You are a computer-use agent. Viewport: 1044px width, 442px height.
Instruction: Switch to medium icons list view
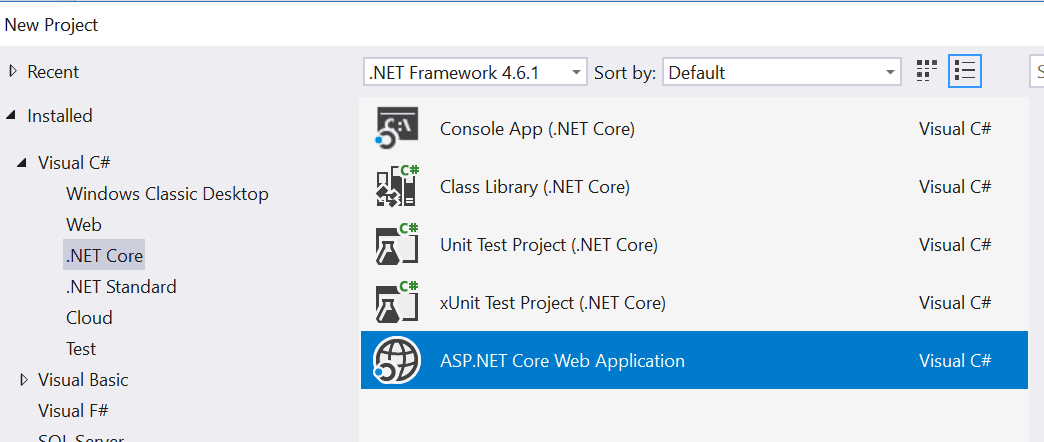pyautogui.click(x=965, y=71)
